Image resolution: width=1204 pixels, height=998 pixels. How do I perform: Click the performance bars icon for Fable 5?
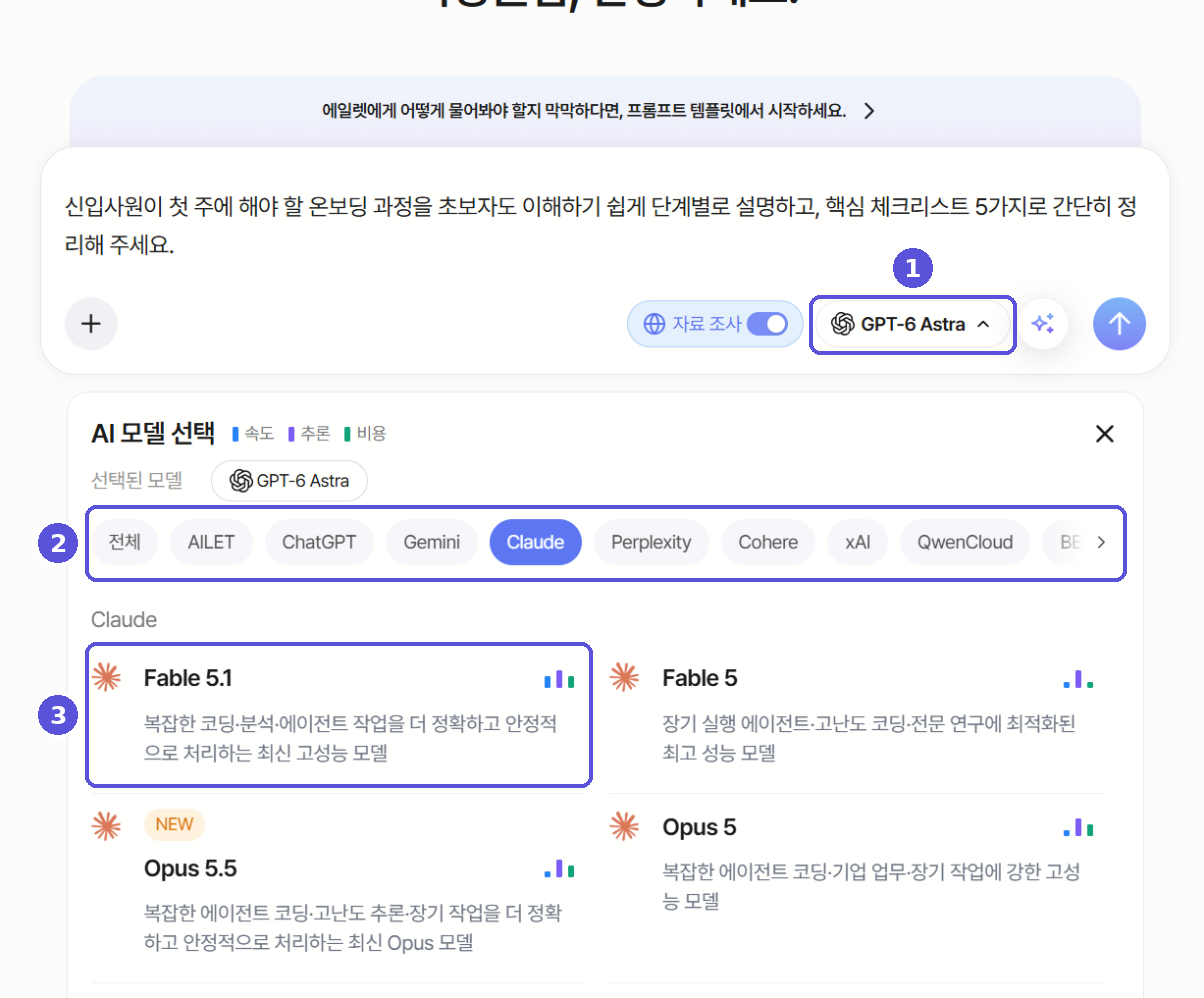[1078, 679]
